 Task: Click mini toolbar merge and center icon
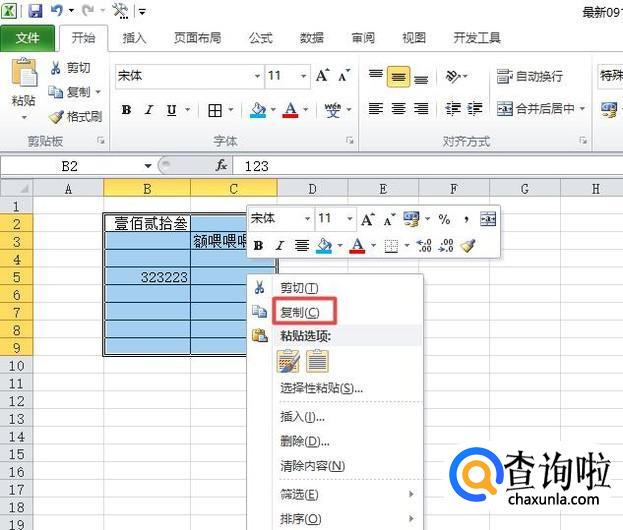point(488,219)
